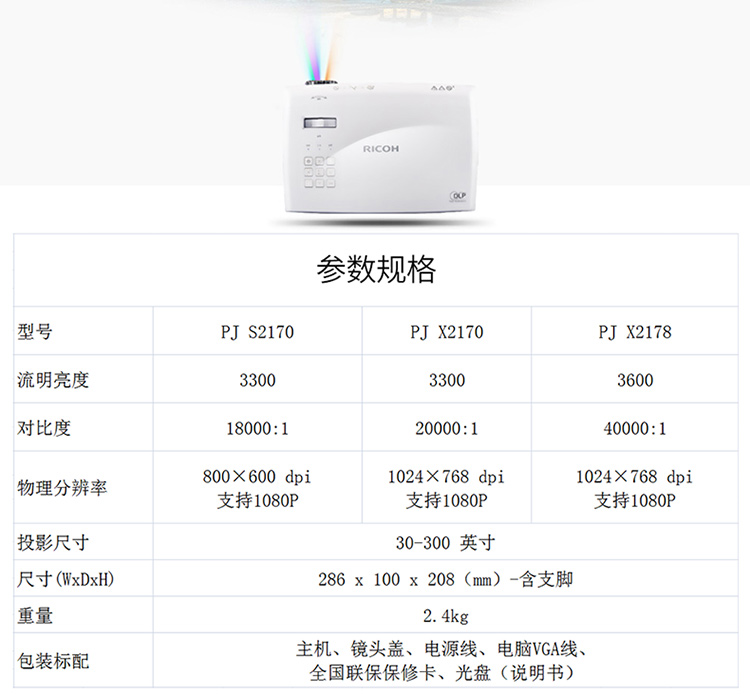Click the 800×600 dpi resolution cell

point(257,488)
